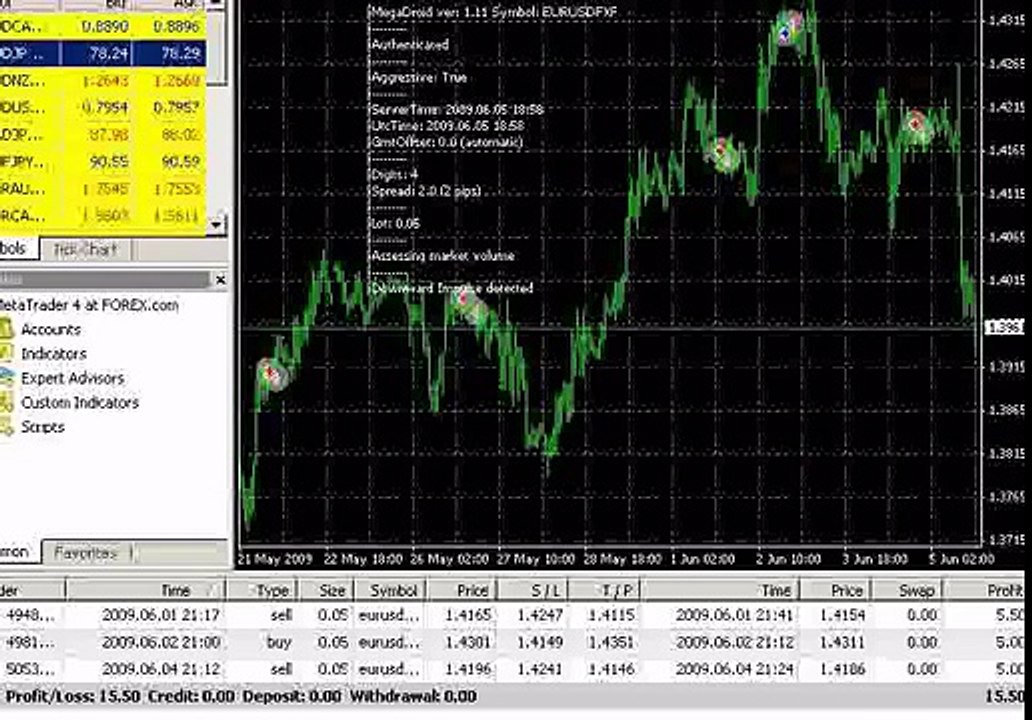Select the sell order at 1.4196
The height and width of the screenshot is (720, 1032).
tap(512, 669)
